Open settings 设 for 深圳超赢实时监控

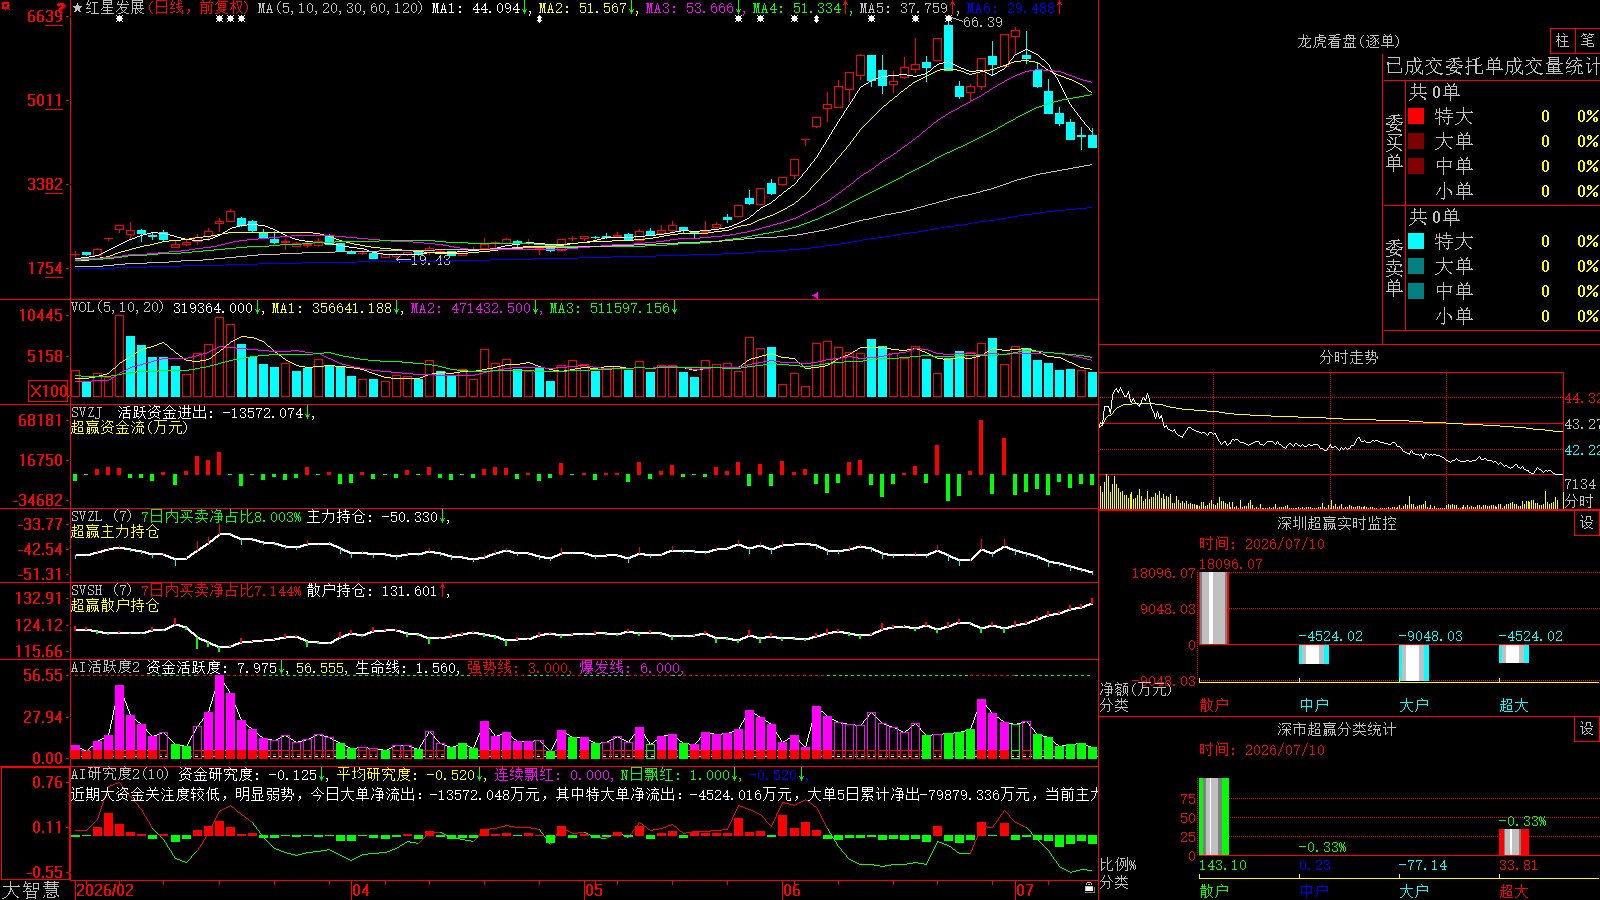[x=1587, y=523]
